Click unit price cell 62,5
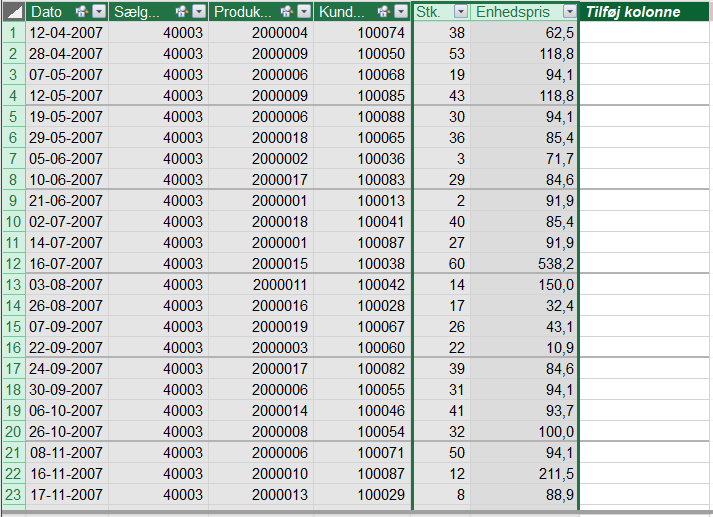Image resolution: width=713 pixels, height=517 pixels. (524, 33)
